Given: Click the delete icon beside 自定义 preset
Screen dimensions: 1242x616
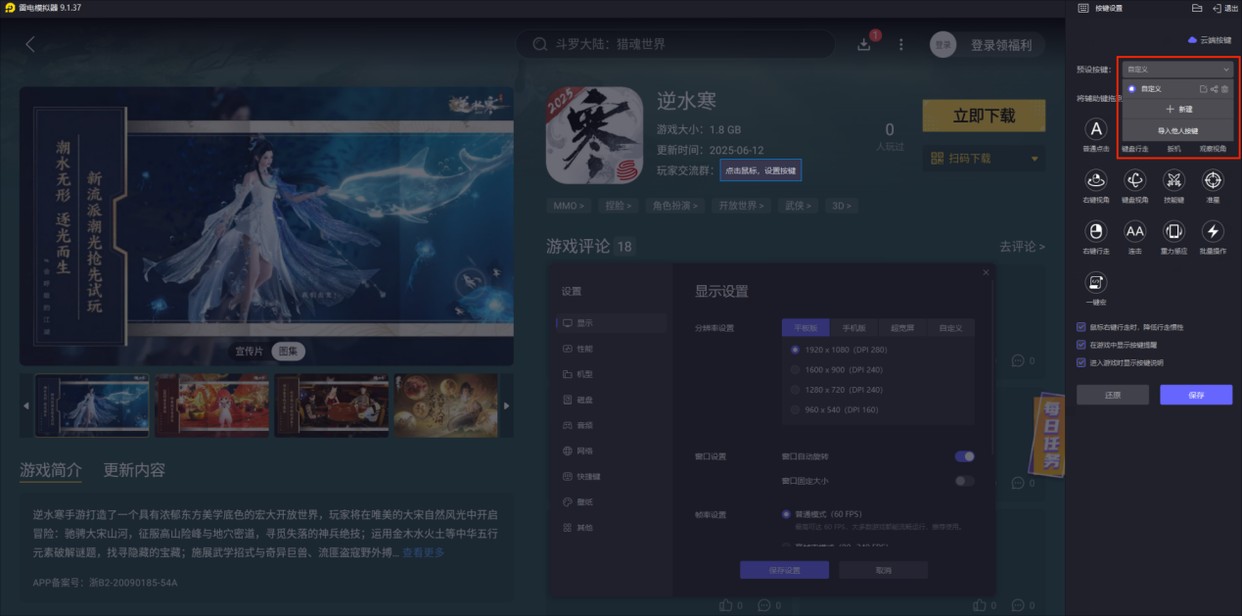Looking at the screenshot, I should tap(1224, 89).
